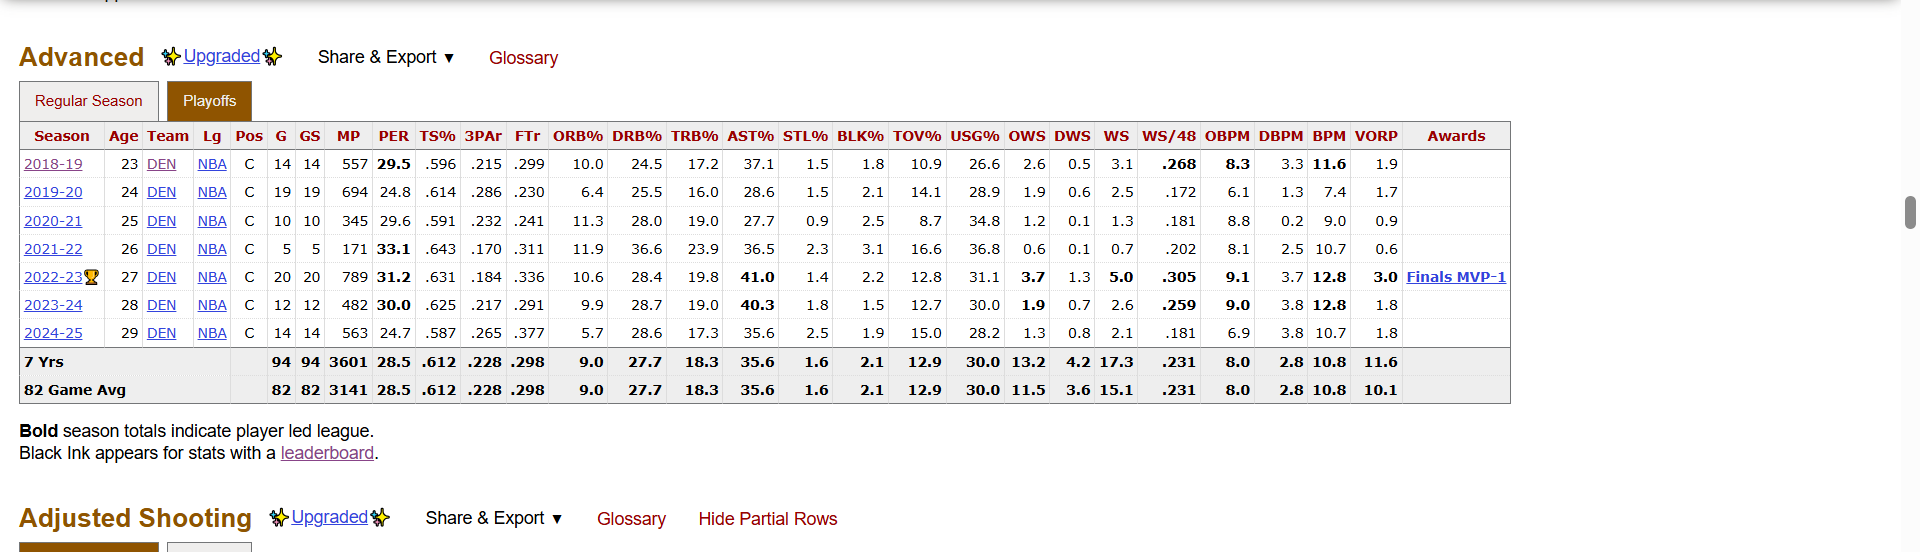The width and height of the screenshot is (1920, 552).
Task: Click the star icon left of Adjusted Shooting Upgraded
Action: [x=279, y=518]
